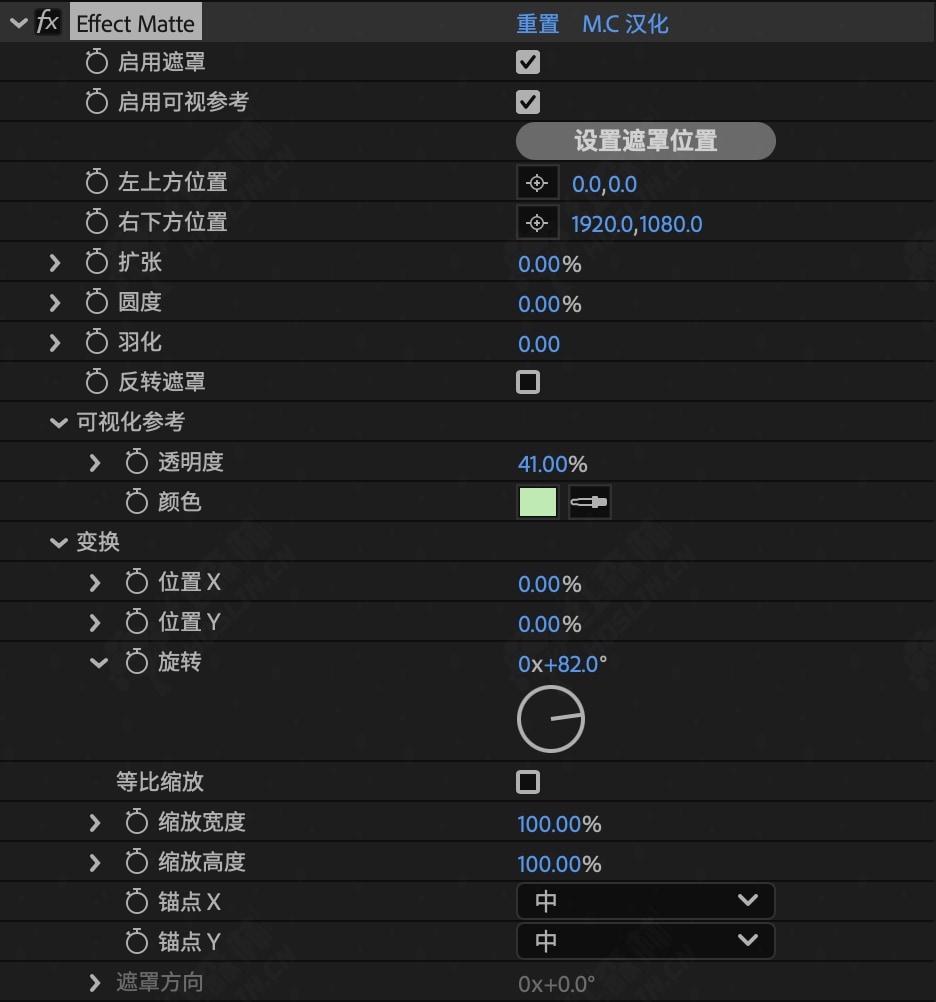Toggle stopwatch for 左上方位置

coord(96,182)
